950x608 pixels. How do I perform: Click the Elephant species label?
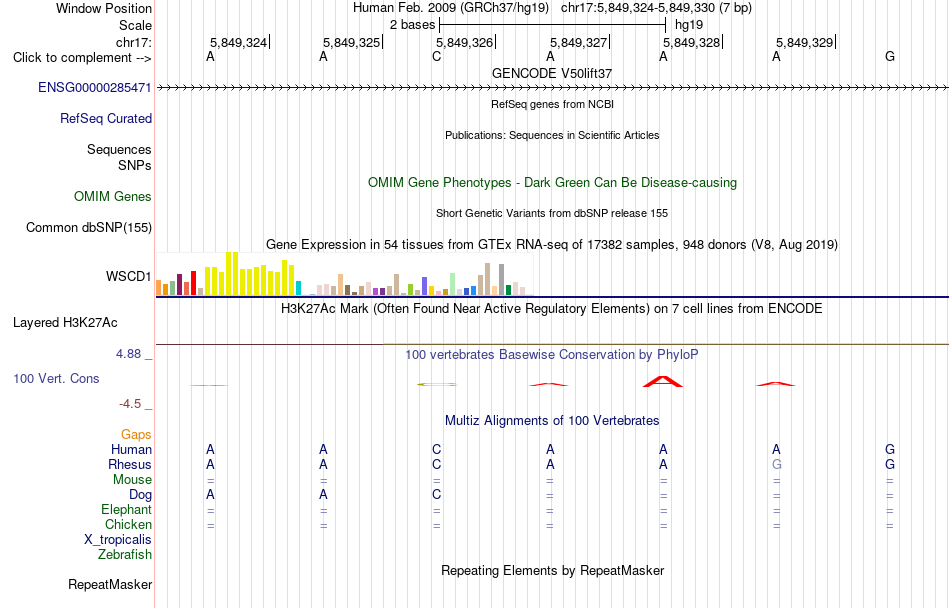tap(126, 510)
